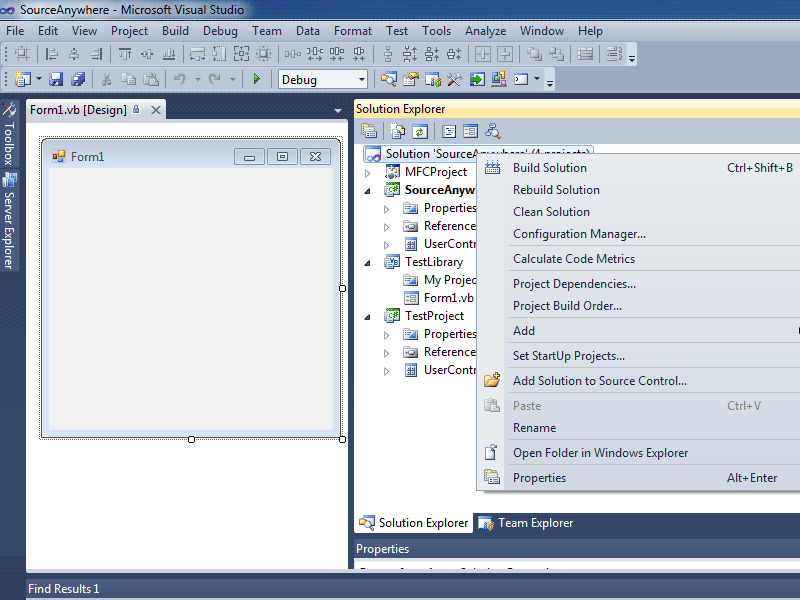Screen dimensions: 800x600
Task: Click the Show All Files icon
Action: coord(398,131)
